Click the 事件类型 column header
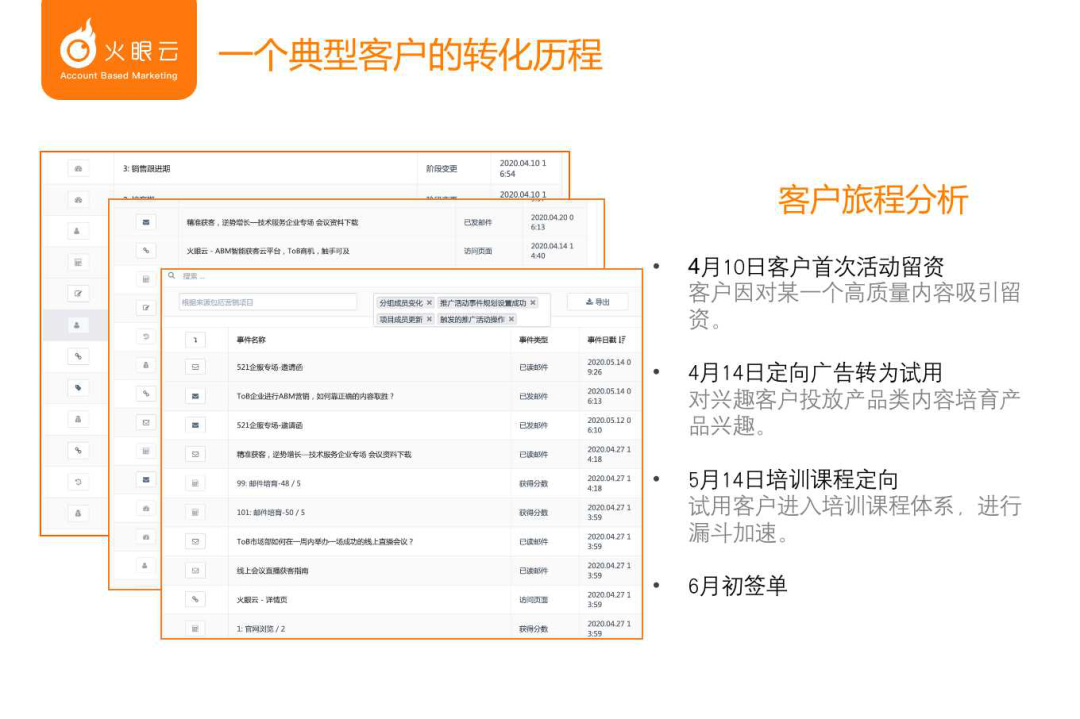1080x719 pixels. coord(534,340)
